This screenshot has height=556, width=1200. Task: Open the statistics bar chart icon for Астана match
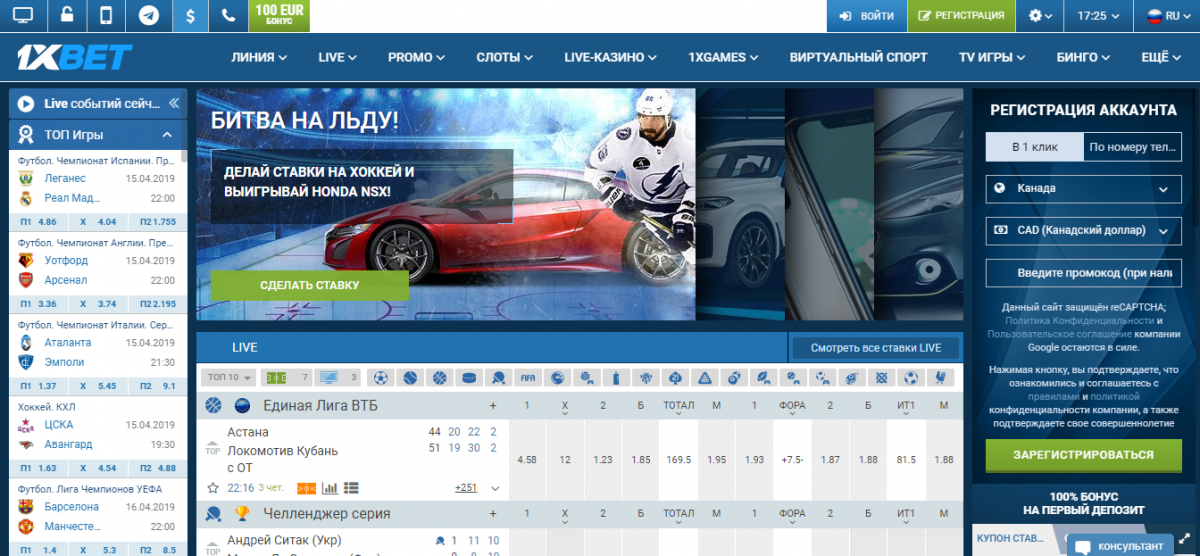331,488
